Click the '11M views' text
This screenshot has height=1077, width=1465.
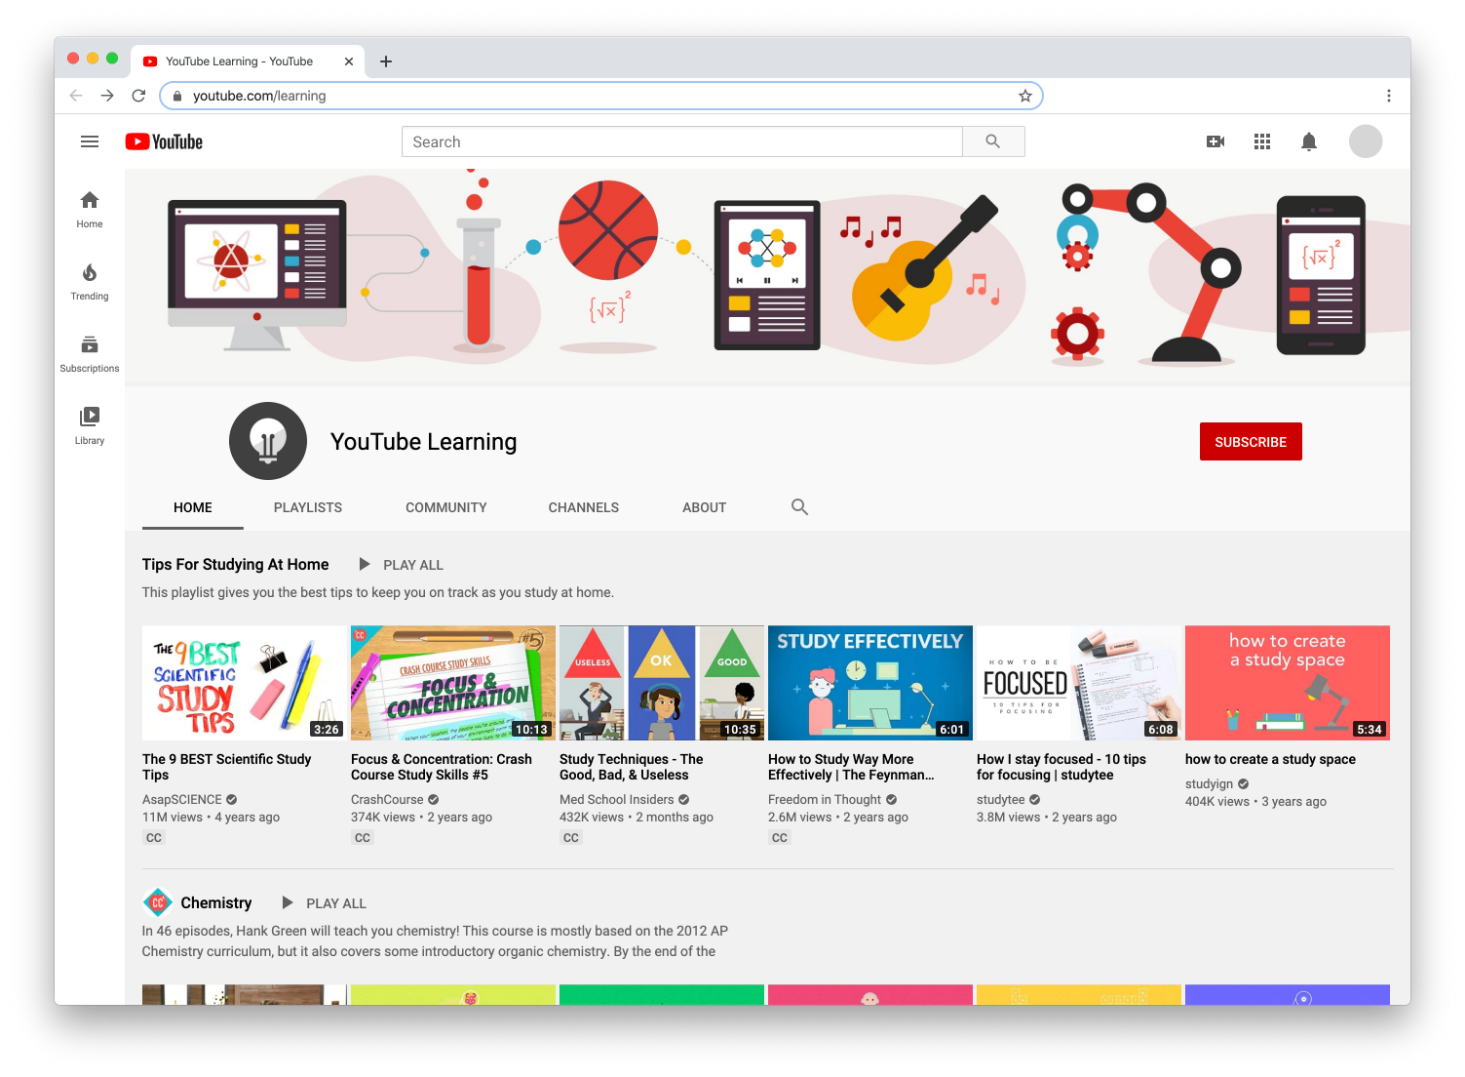click(x=172, y=817)
